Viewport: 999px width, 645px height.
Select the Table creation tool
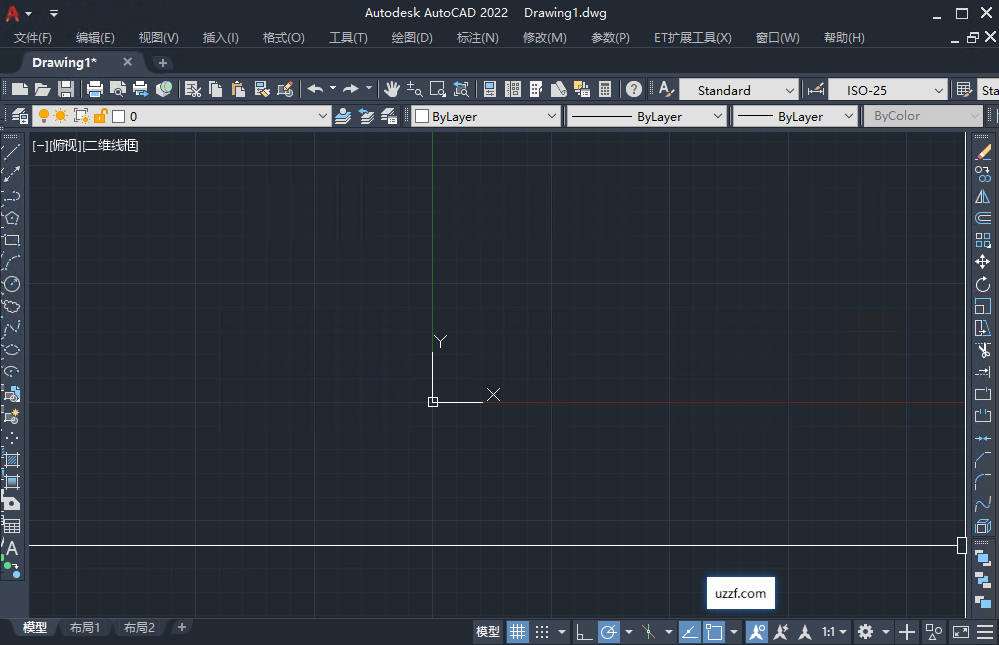[12, 524]
